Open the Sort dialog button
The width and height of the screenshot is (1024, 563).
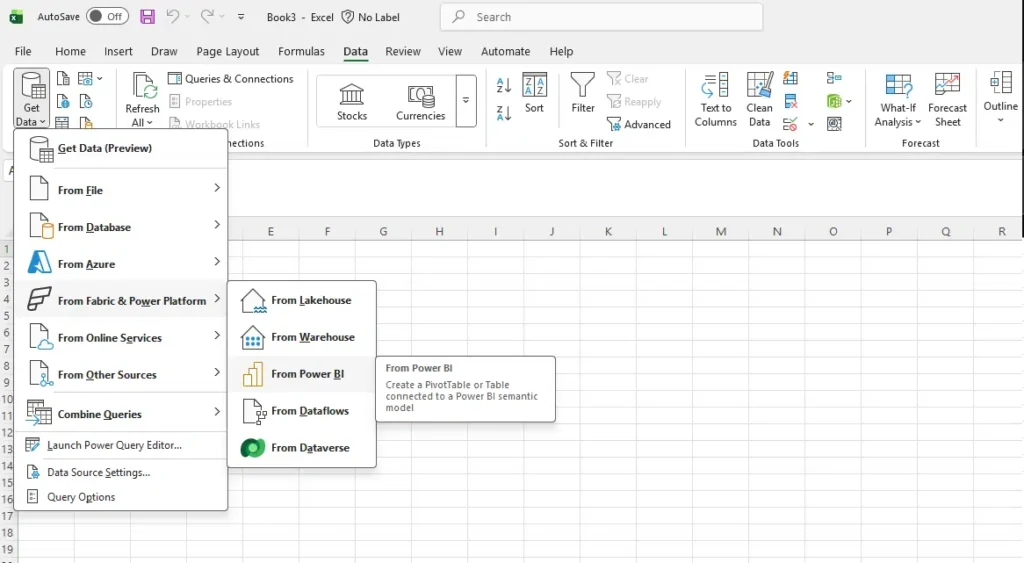[534, 93]
